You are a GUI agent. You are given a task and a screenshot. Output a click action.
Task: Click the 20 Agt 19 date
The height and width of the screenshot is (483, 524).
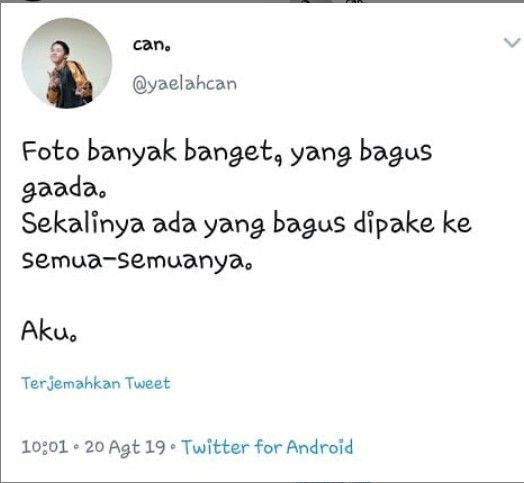125,448
